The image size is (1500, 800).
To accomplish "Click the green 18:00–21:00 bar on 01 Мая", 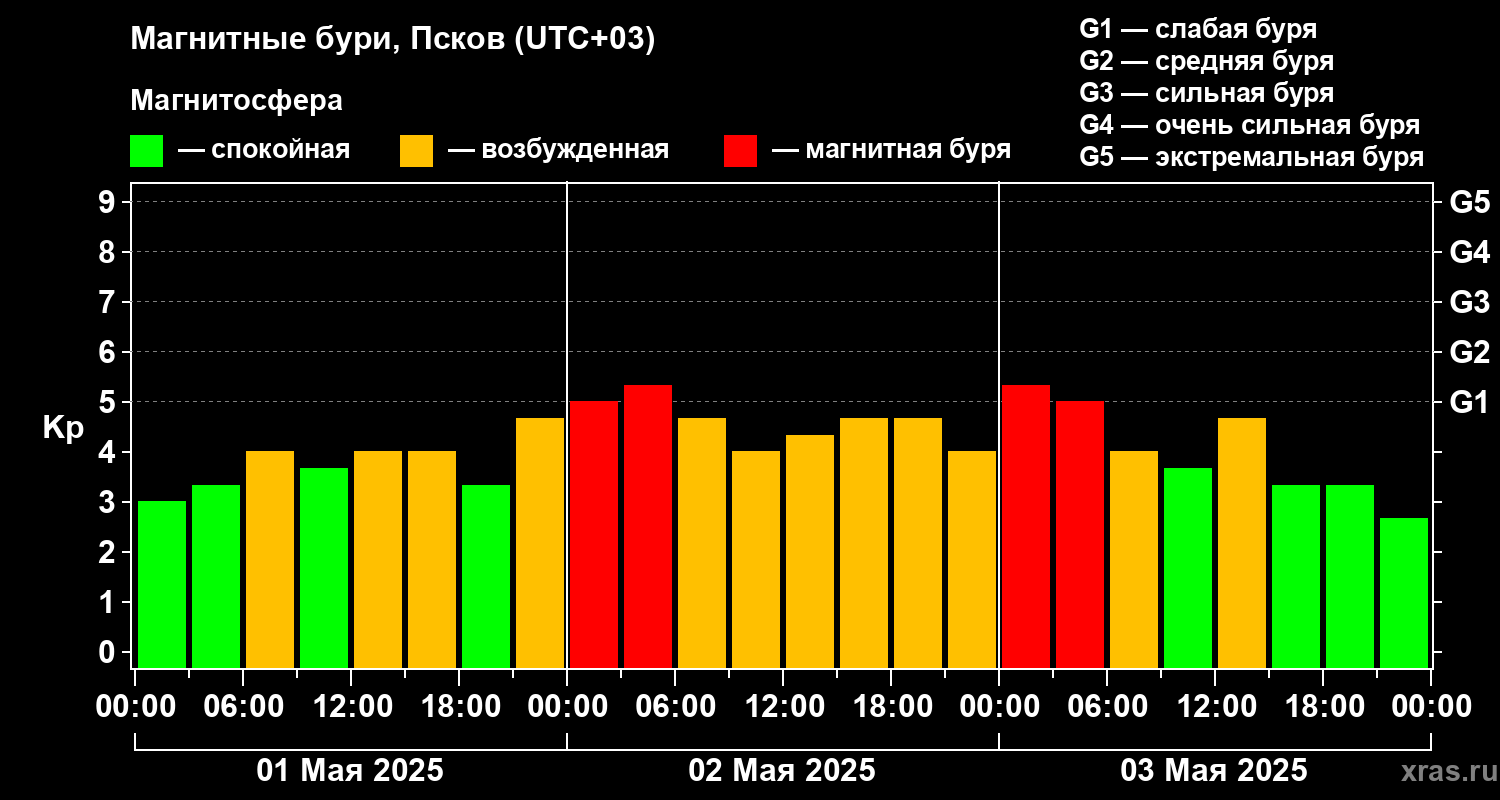I will click(486, 576).
